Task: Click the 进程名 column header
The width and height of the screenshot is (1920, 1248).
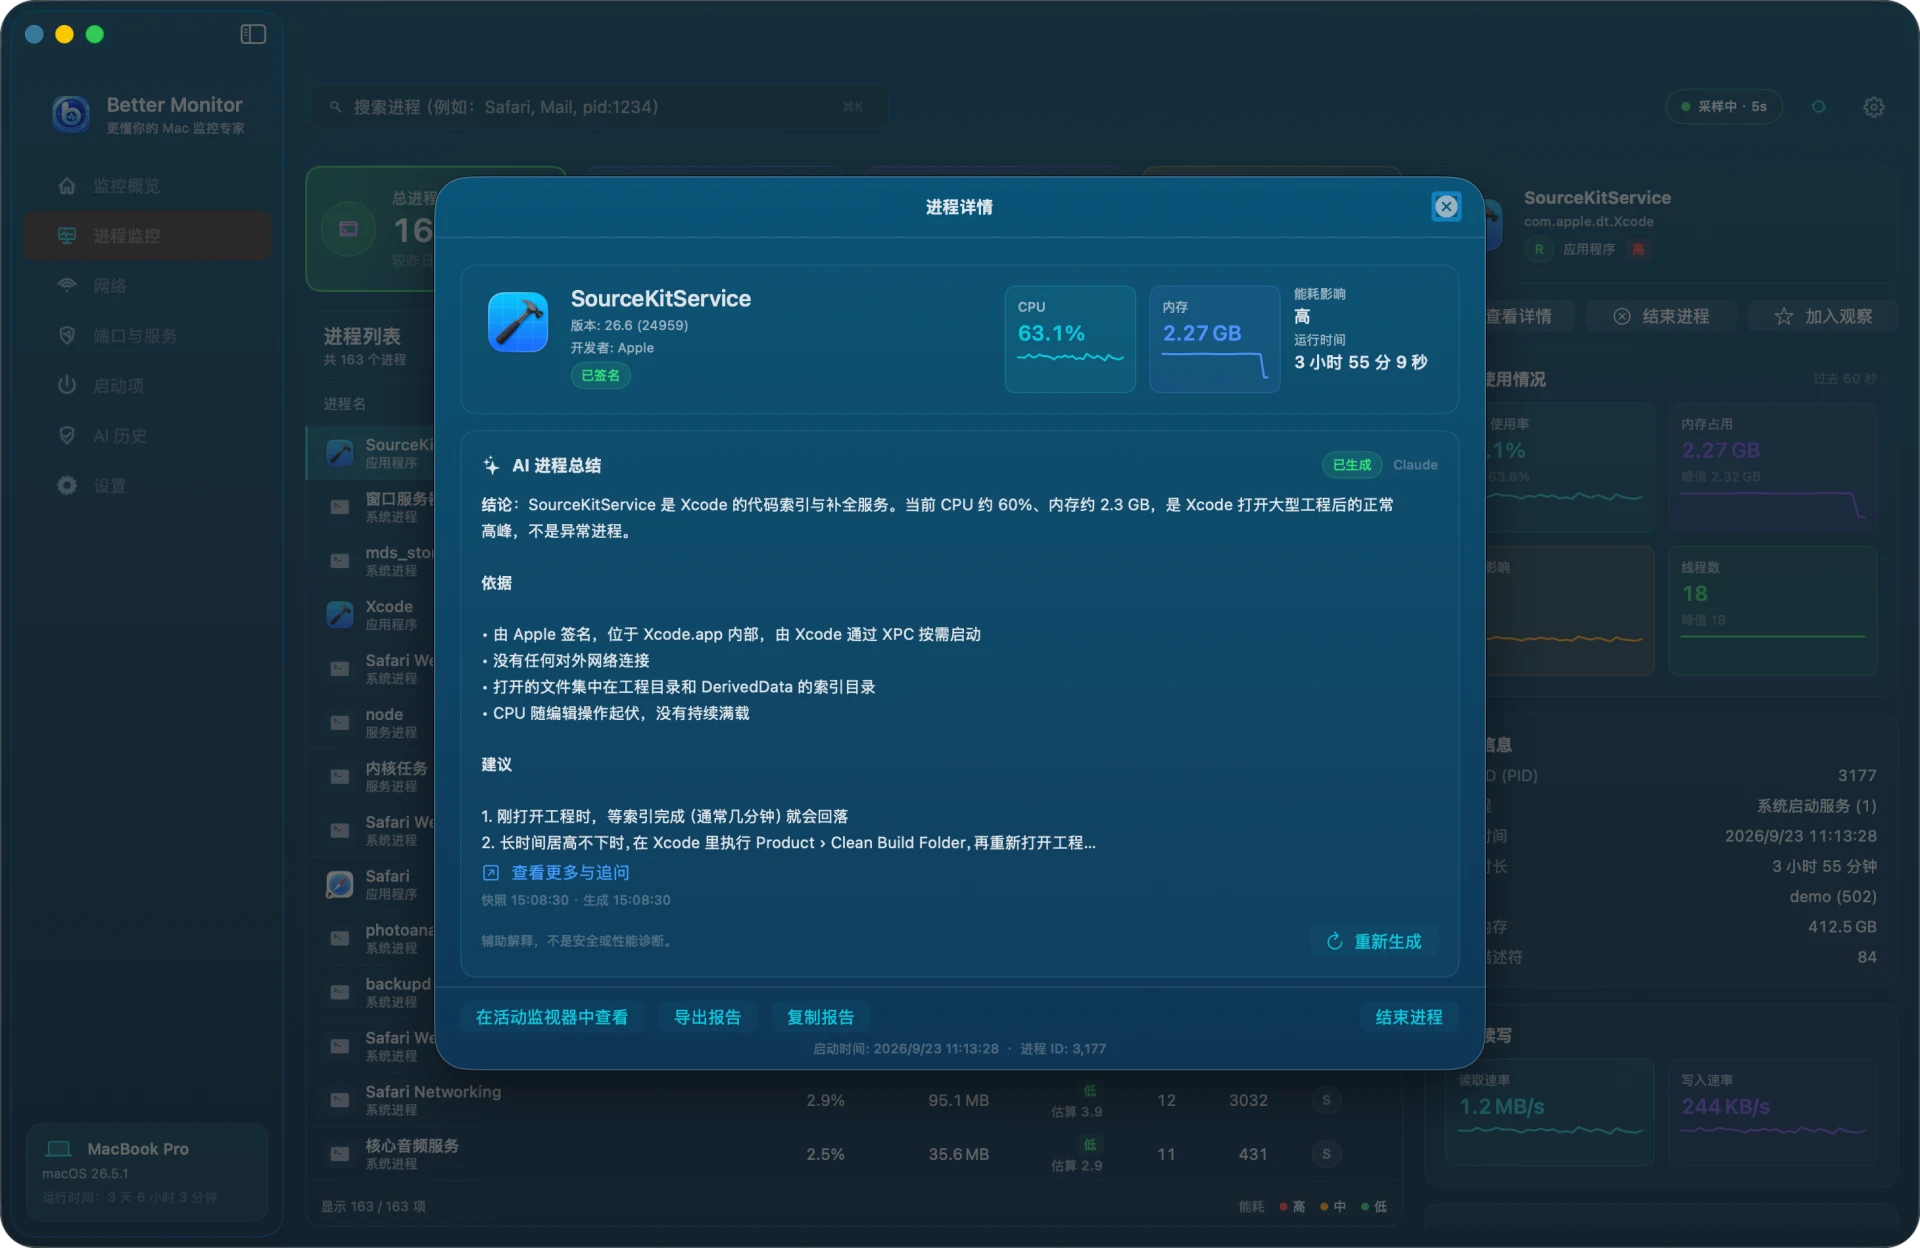Action: (x=345, y=404)
